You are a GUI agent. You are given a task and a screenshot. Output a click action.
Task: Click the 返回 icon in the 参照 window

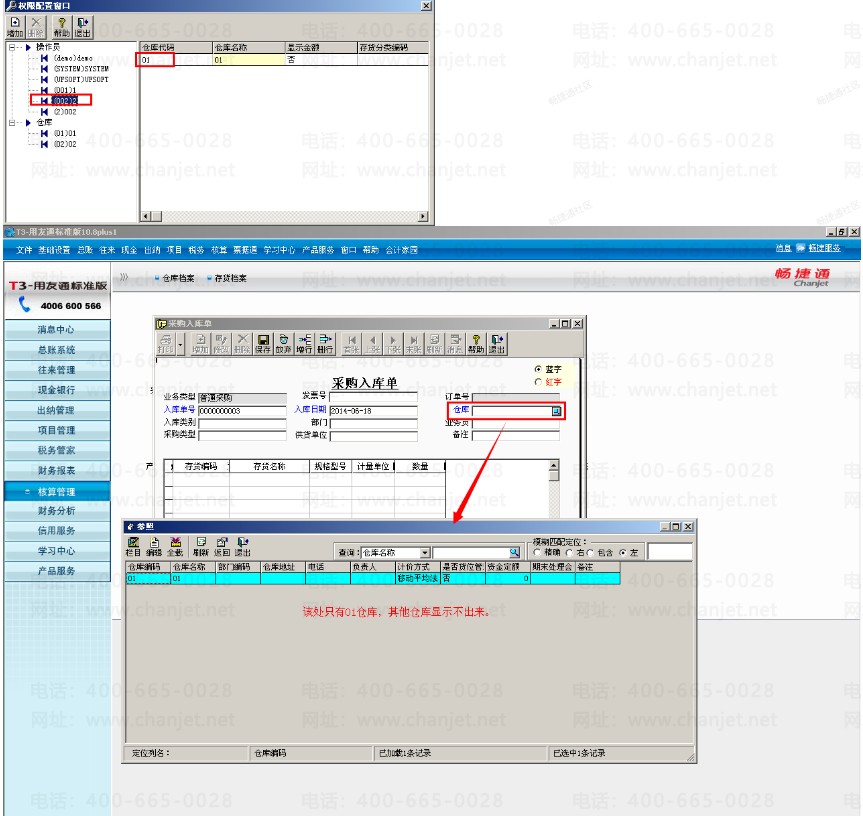222,547
